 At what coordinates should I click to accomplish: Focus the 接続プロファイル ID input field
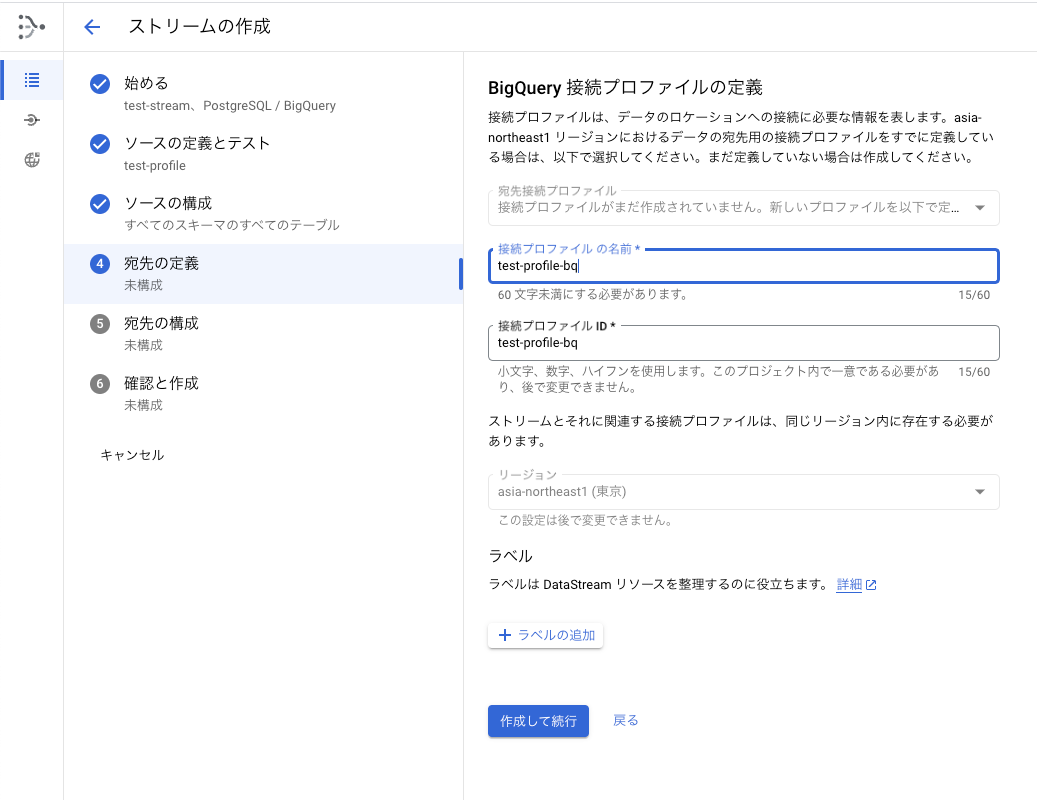(x=743, y=342)
